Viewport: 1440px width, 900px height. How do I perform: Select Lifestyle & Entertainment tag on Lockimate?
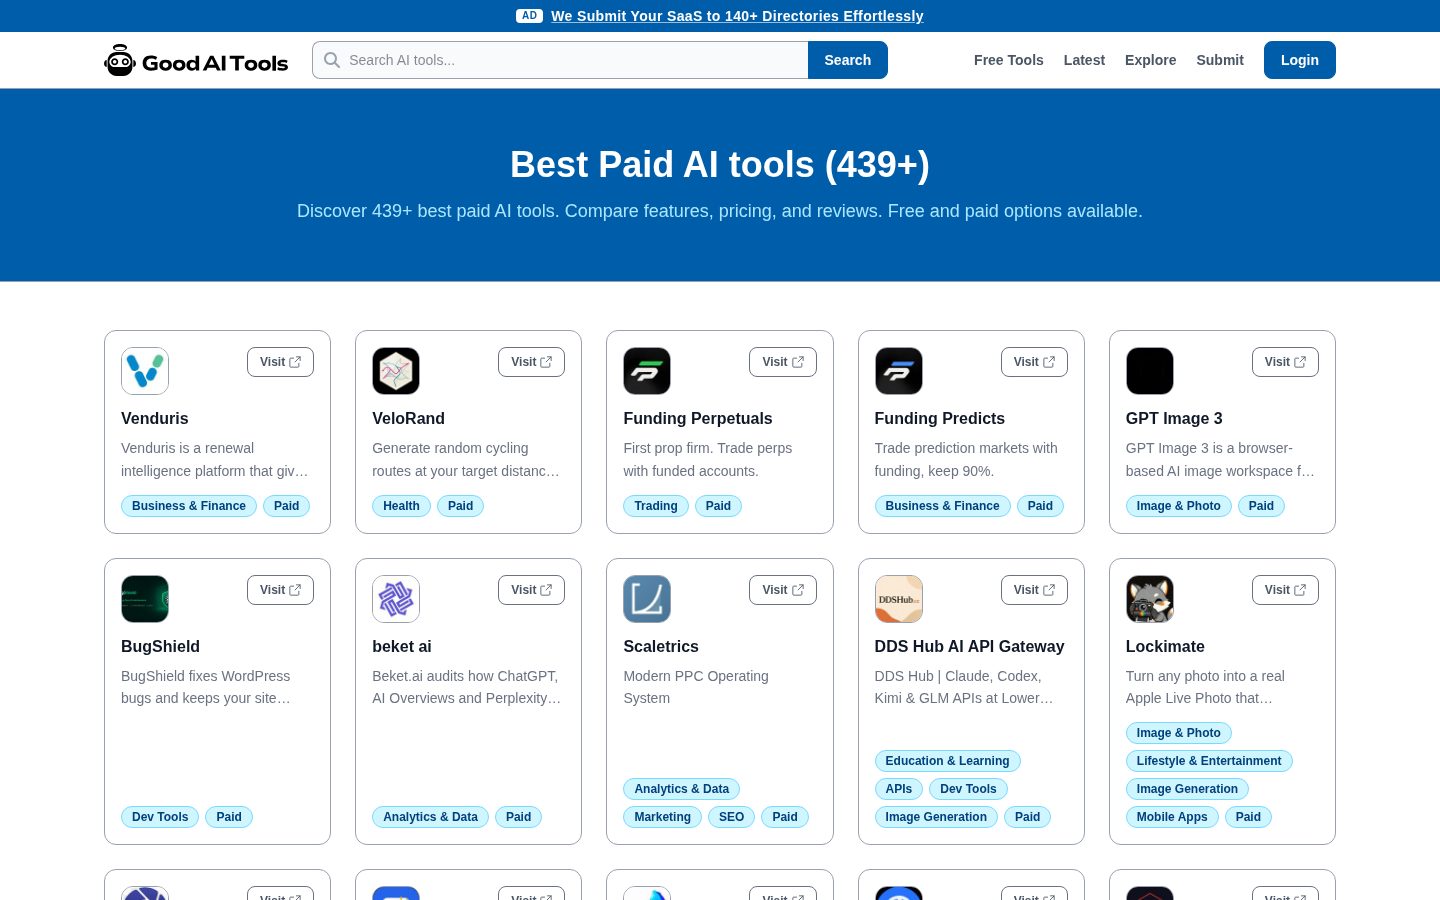point(1209,761)
